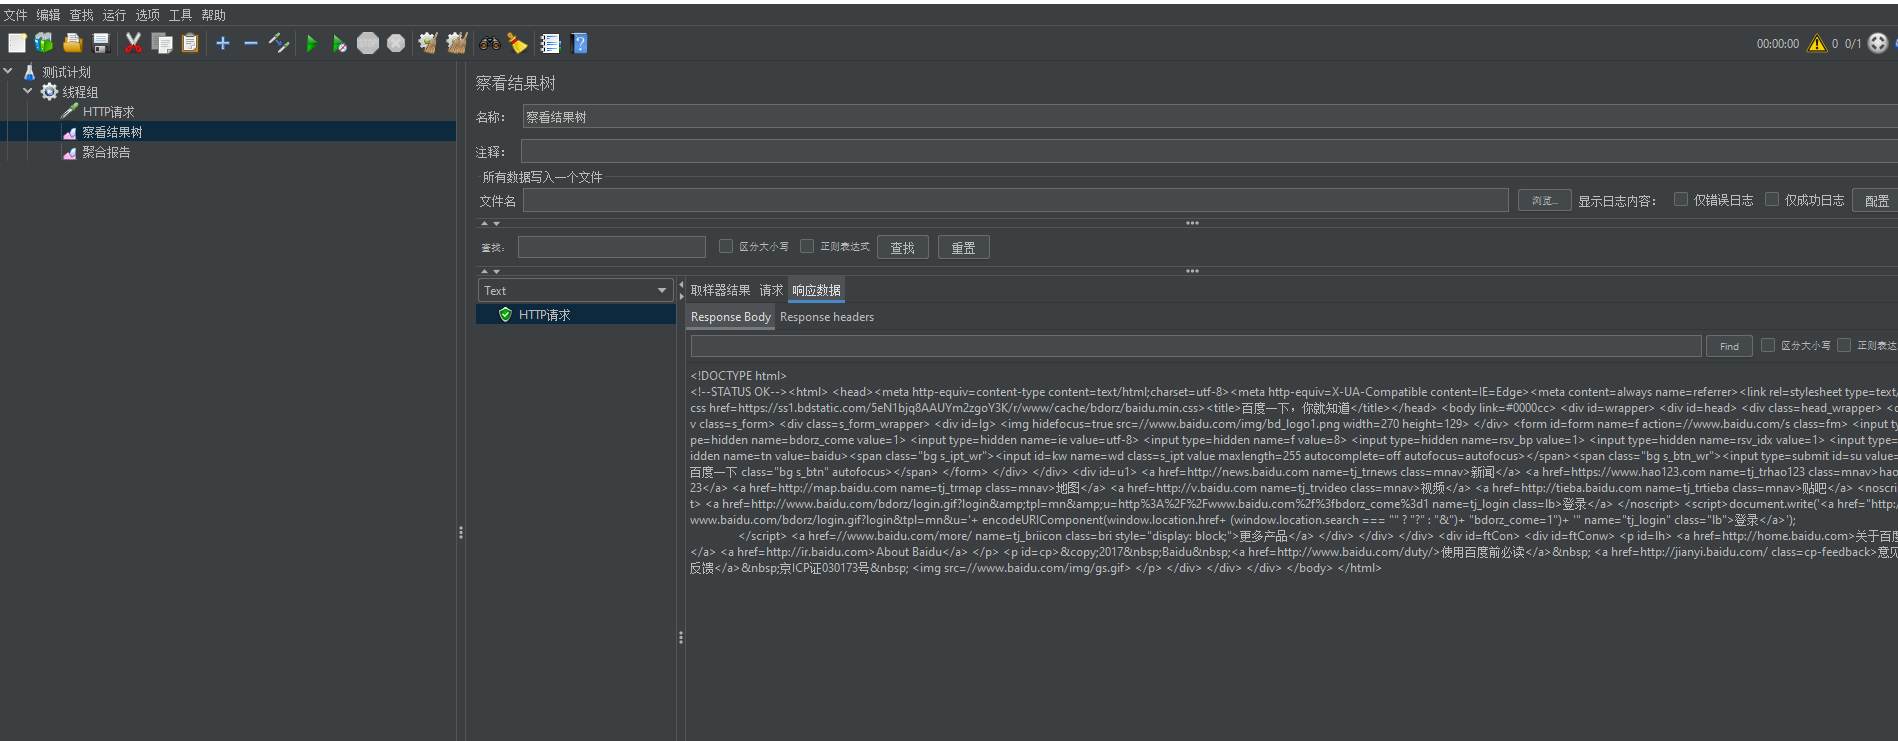
Task: Toggle 正则表达 checkbox beside Find button
Action: (x=1844, y=345)
